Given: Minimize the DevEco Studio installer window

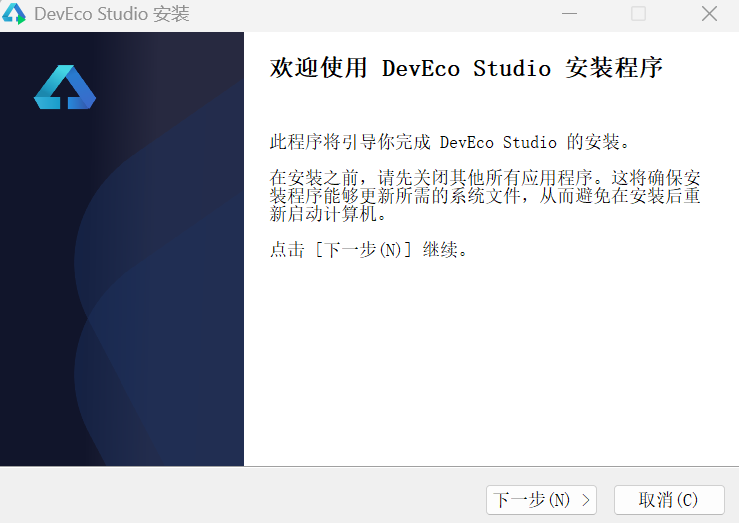Looking at the screenshot, I should [569, 14].
